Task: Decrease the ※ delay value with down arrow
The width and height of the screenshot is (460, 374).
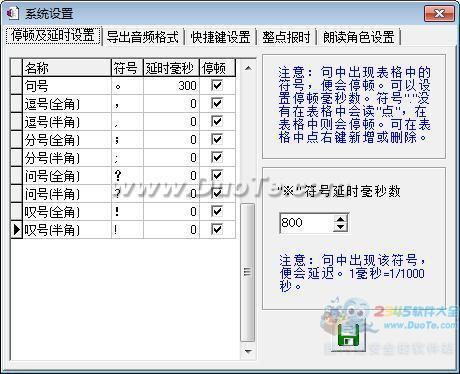Action: [340, 227]
